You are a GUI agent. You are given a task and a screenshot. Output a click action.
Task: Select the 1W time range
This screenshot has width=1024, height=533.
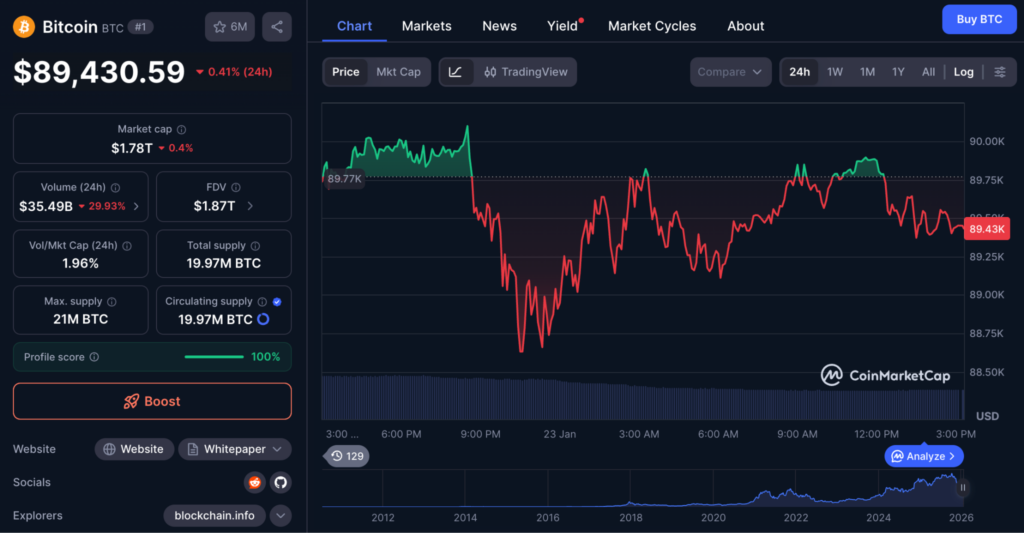point(834,72)
